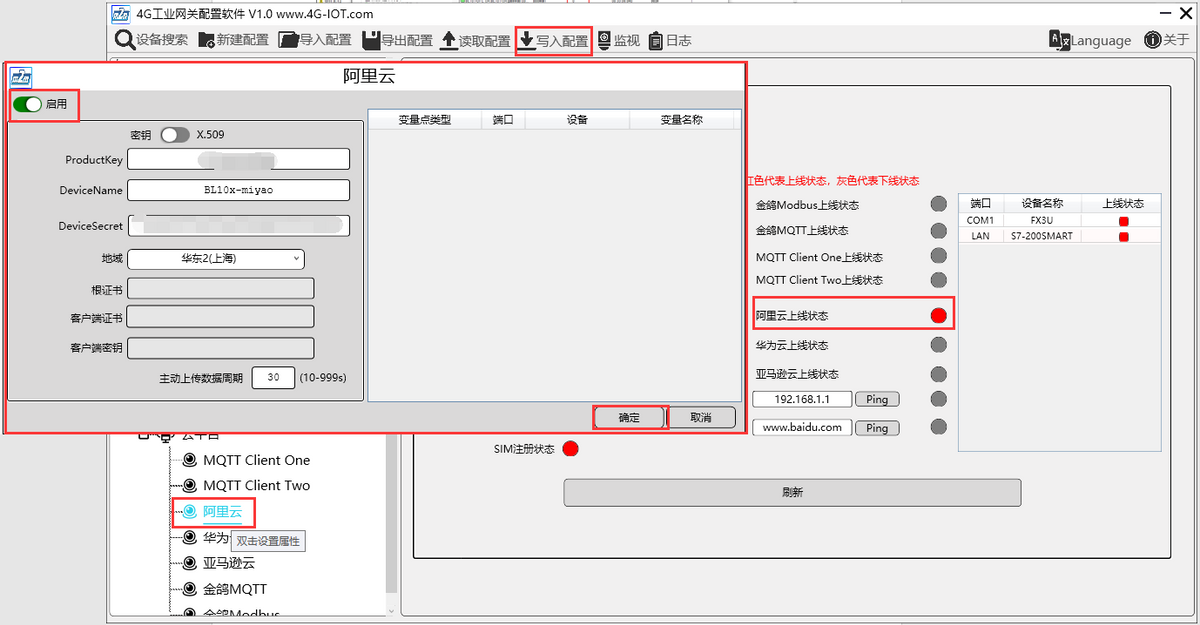Viewport: 1200px width, 625px height.
Task: Click the 上线状态 column header
Action: click(x=1123, y=203)
